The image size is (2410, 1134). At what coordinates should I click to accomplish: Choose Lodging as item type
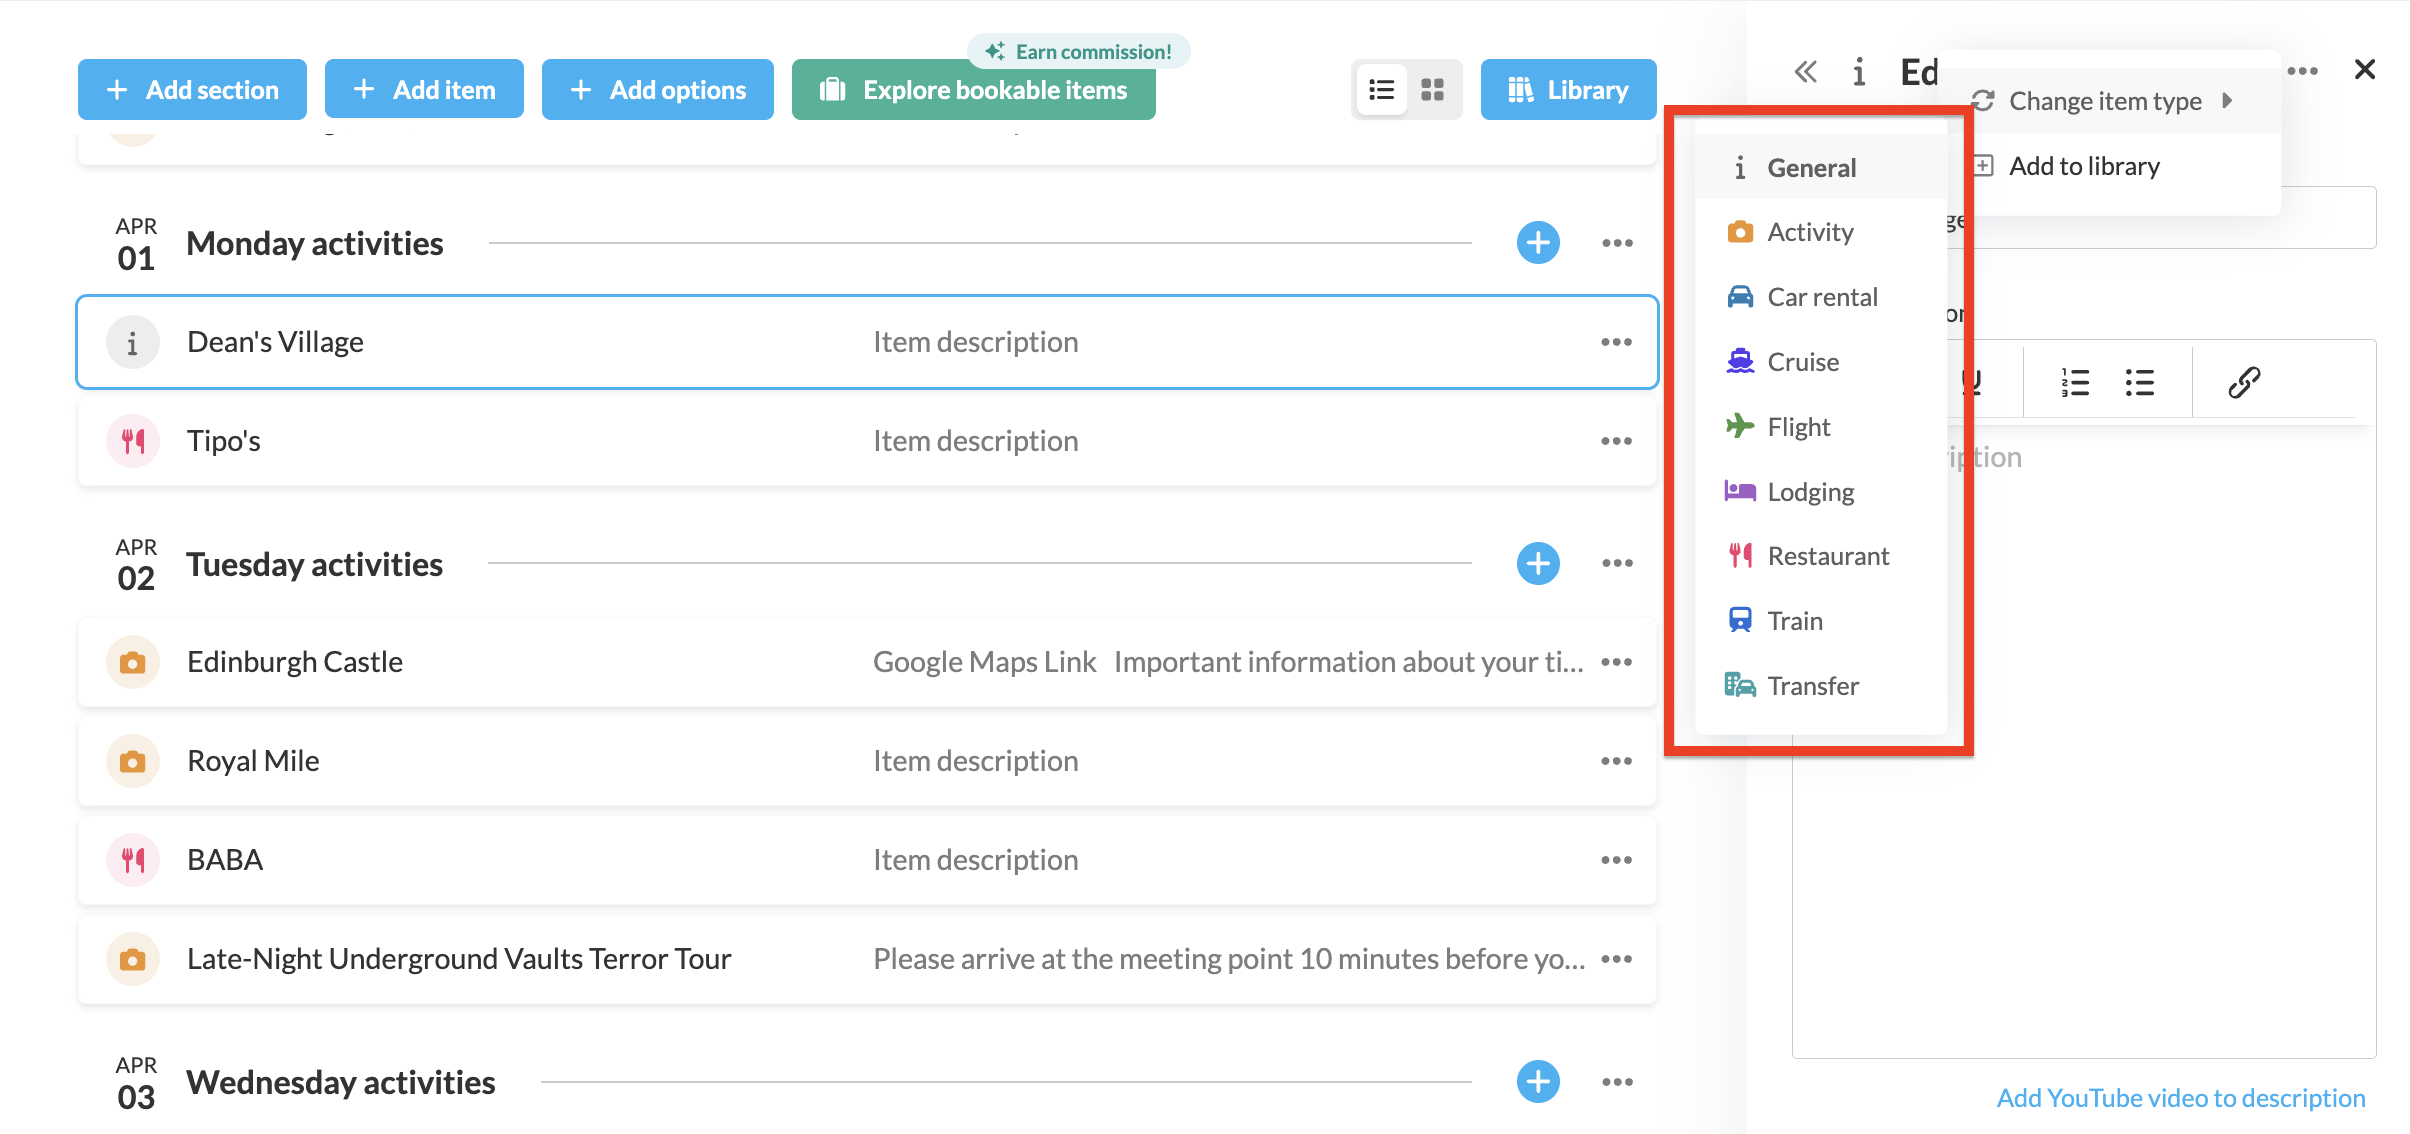click(1810, 492)
